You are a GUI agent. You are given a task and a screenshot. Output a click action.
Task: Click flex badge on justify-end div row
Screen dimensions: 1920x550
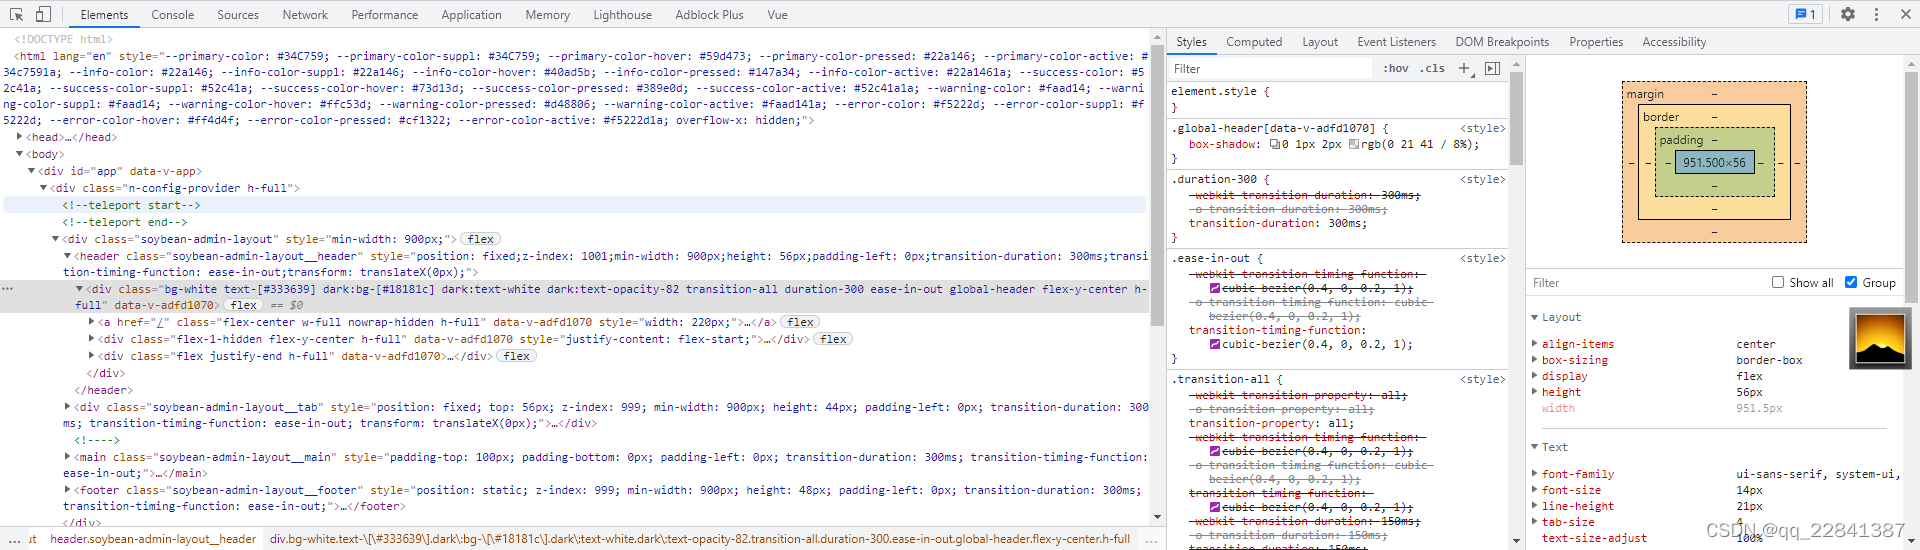click(x=517, y=356)
